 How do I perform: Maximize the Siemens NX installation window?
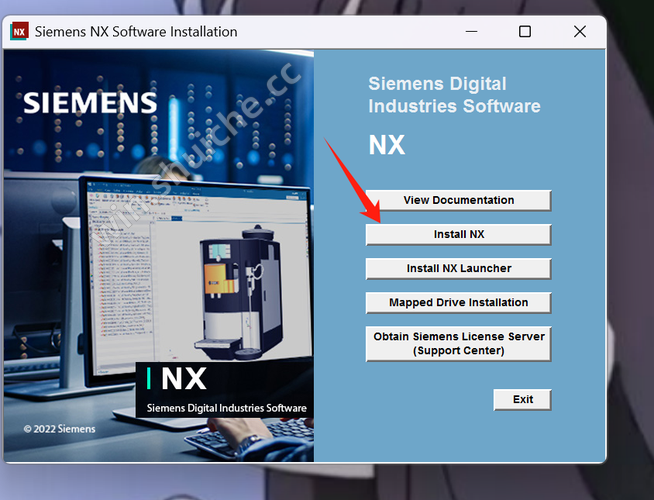[x=525, y=32]
